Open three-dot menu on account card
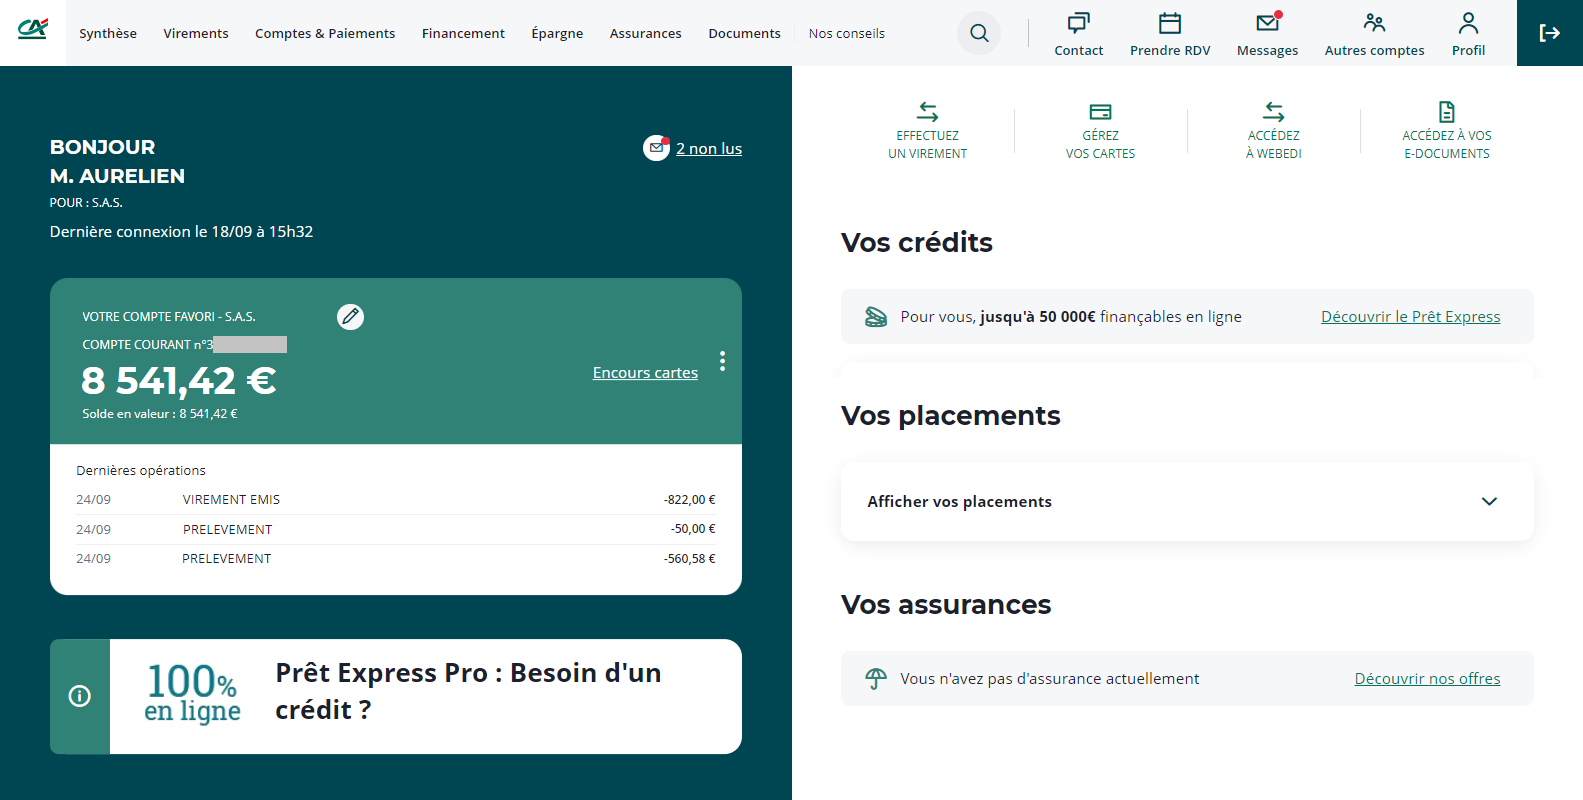Screen dimensions: 1583x800 point(722,361)
